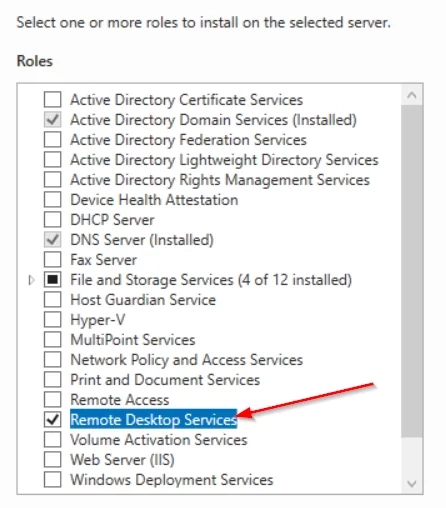Viewport: 446px width, 508px height.
Task: Enable the Remote Access checkbox
Action: tap(52, 400)
